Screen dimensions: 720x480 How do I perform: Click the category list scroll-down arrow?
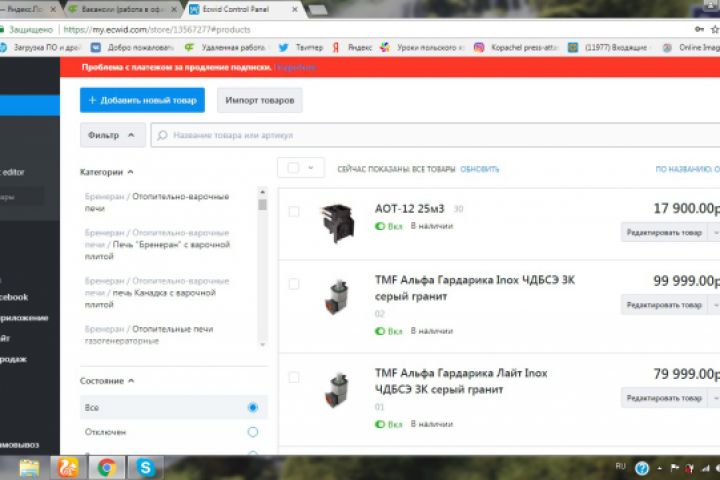point(262,344)
